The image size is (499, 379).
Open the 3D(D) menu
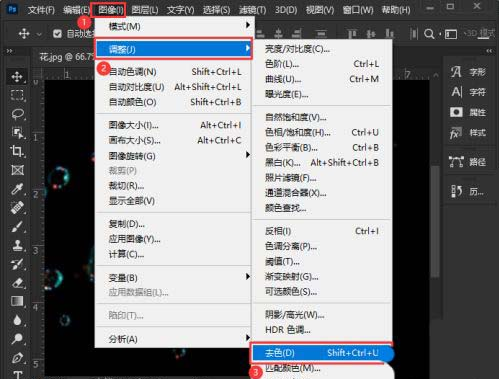(x=286, y=10)
